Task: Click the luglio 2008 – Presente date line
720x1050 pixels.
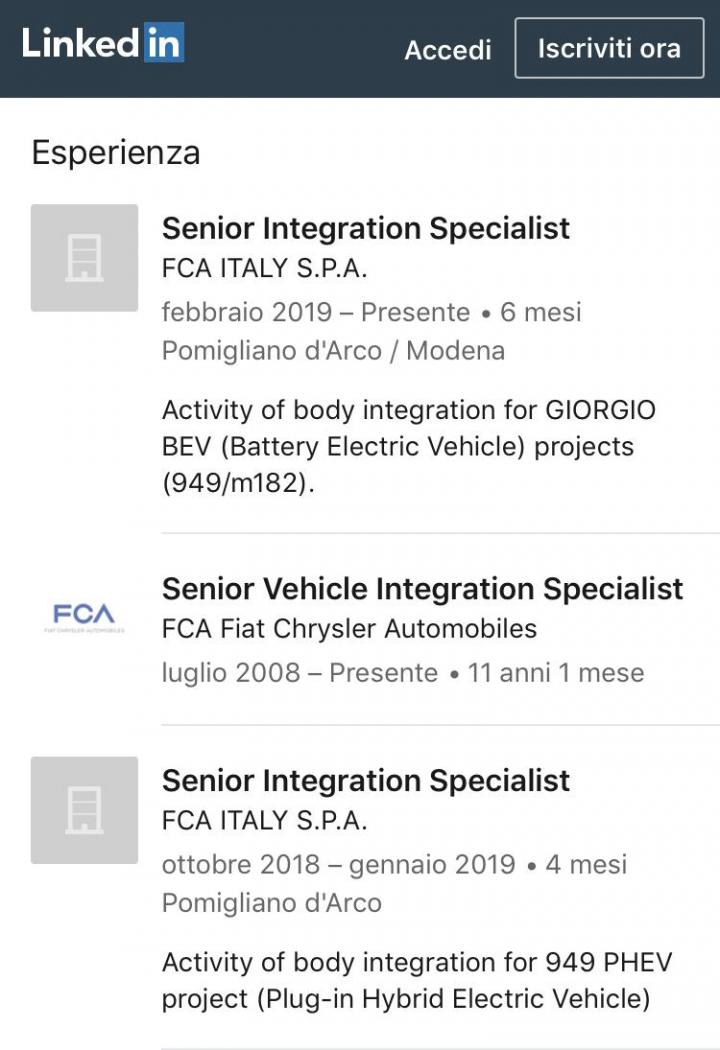Action: (402, 673)
